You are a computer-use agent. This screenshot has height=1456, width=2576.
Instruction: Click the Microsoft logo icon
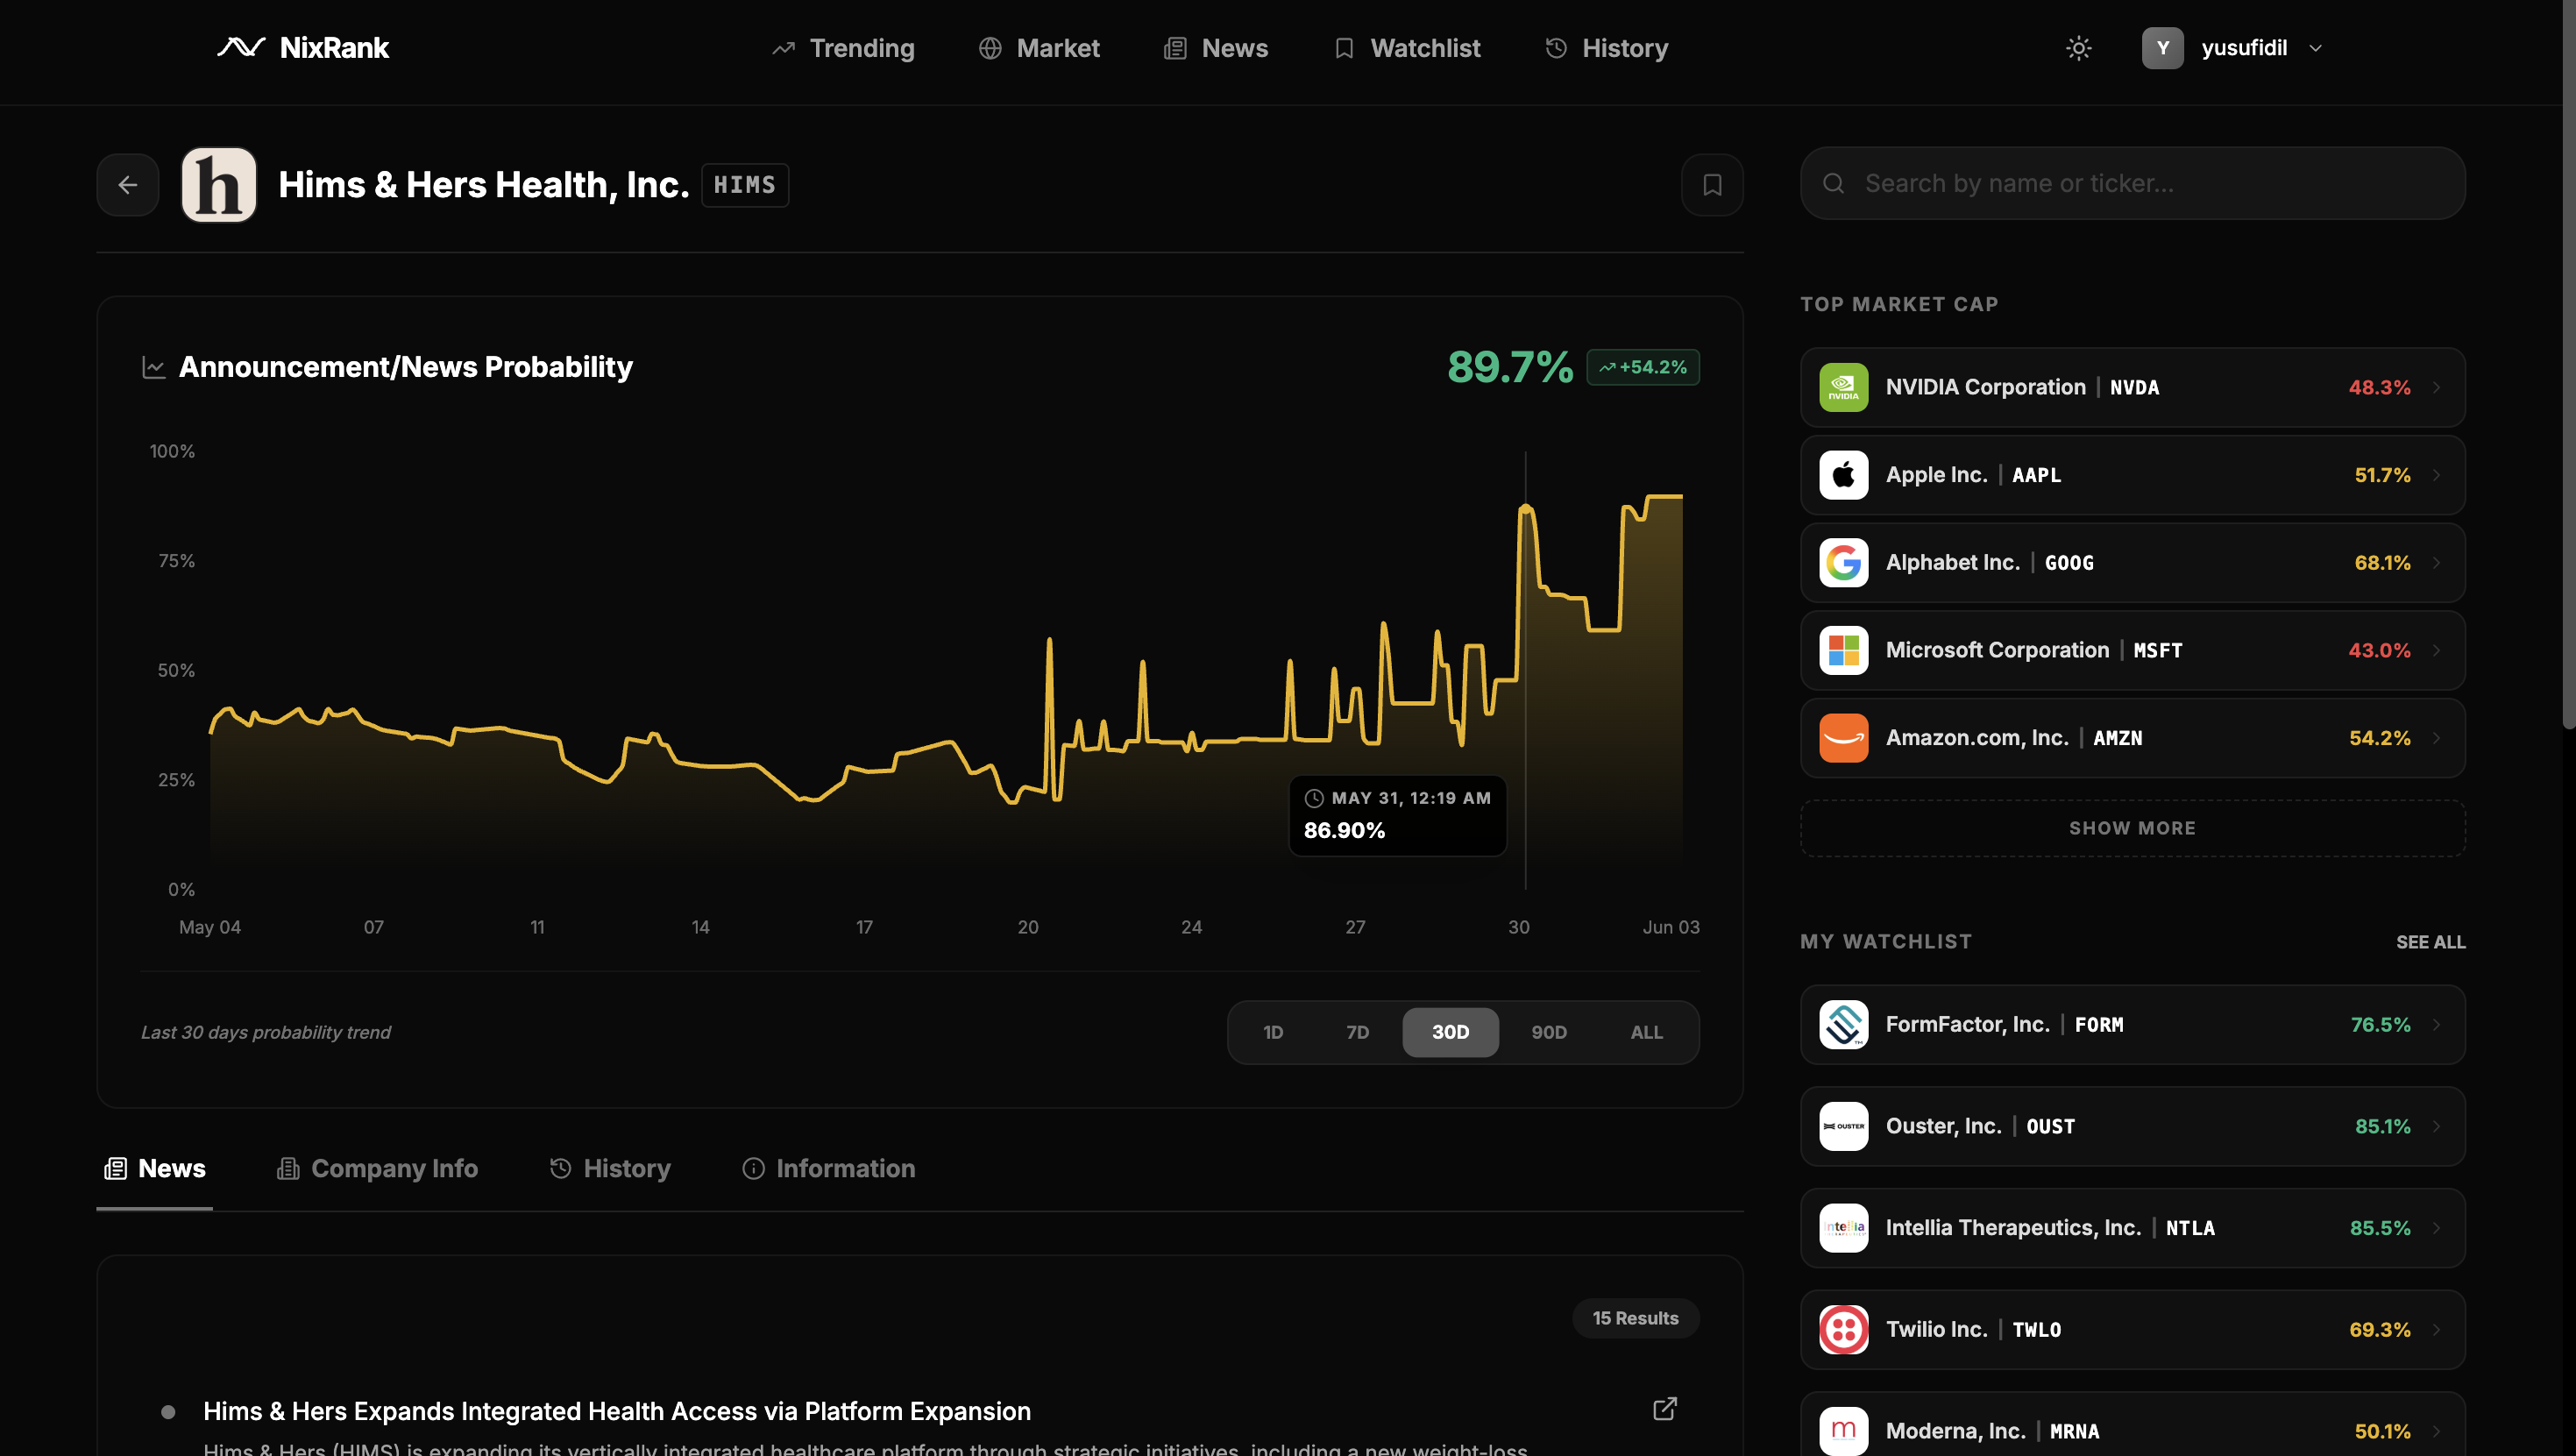[1843, 651]
